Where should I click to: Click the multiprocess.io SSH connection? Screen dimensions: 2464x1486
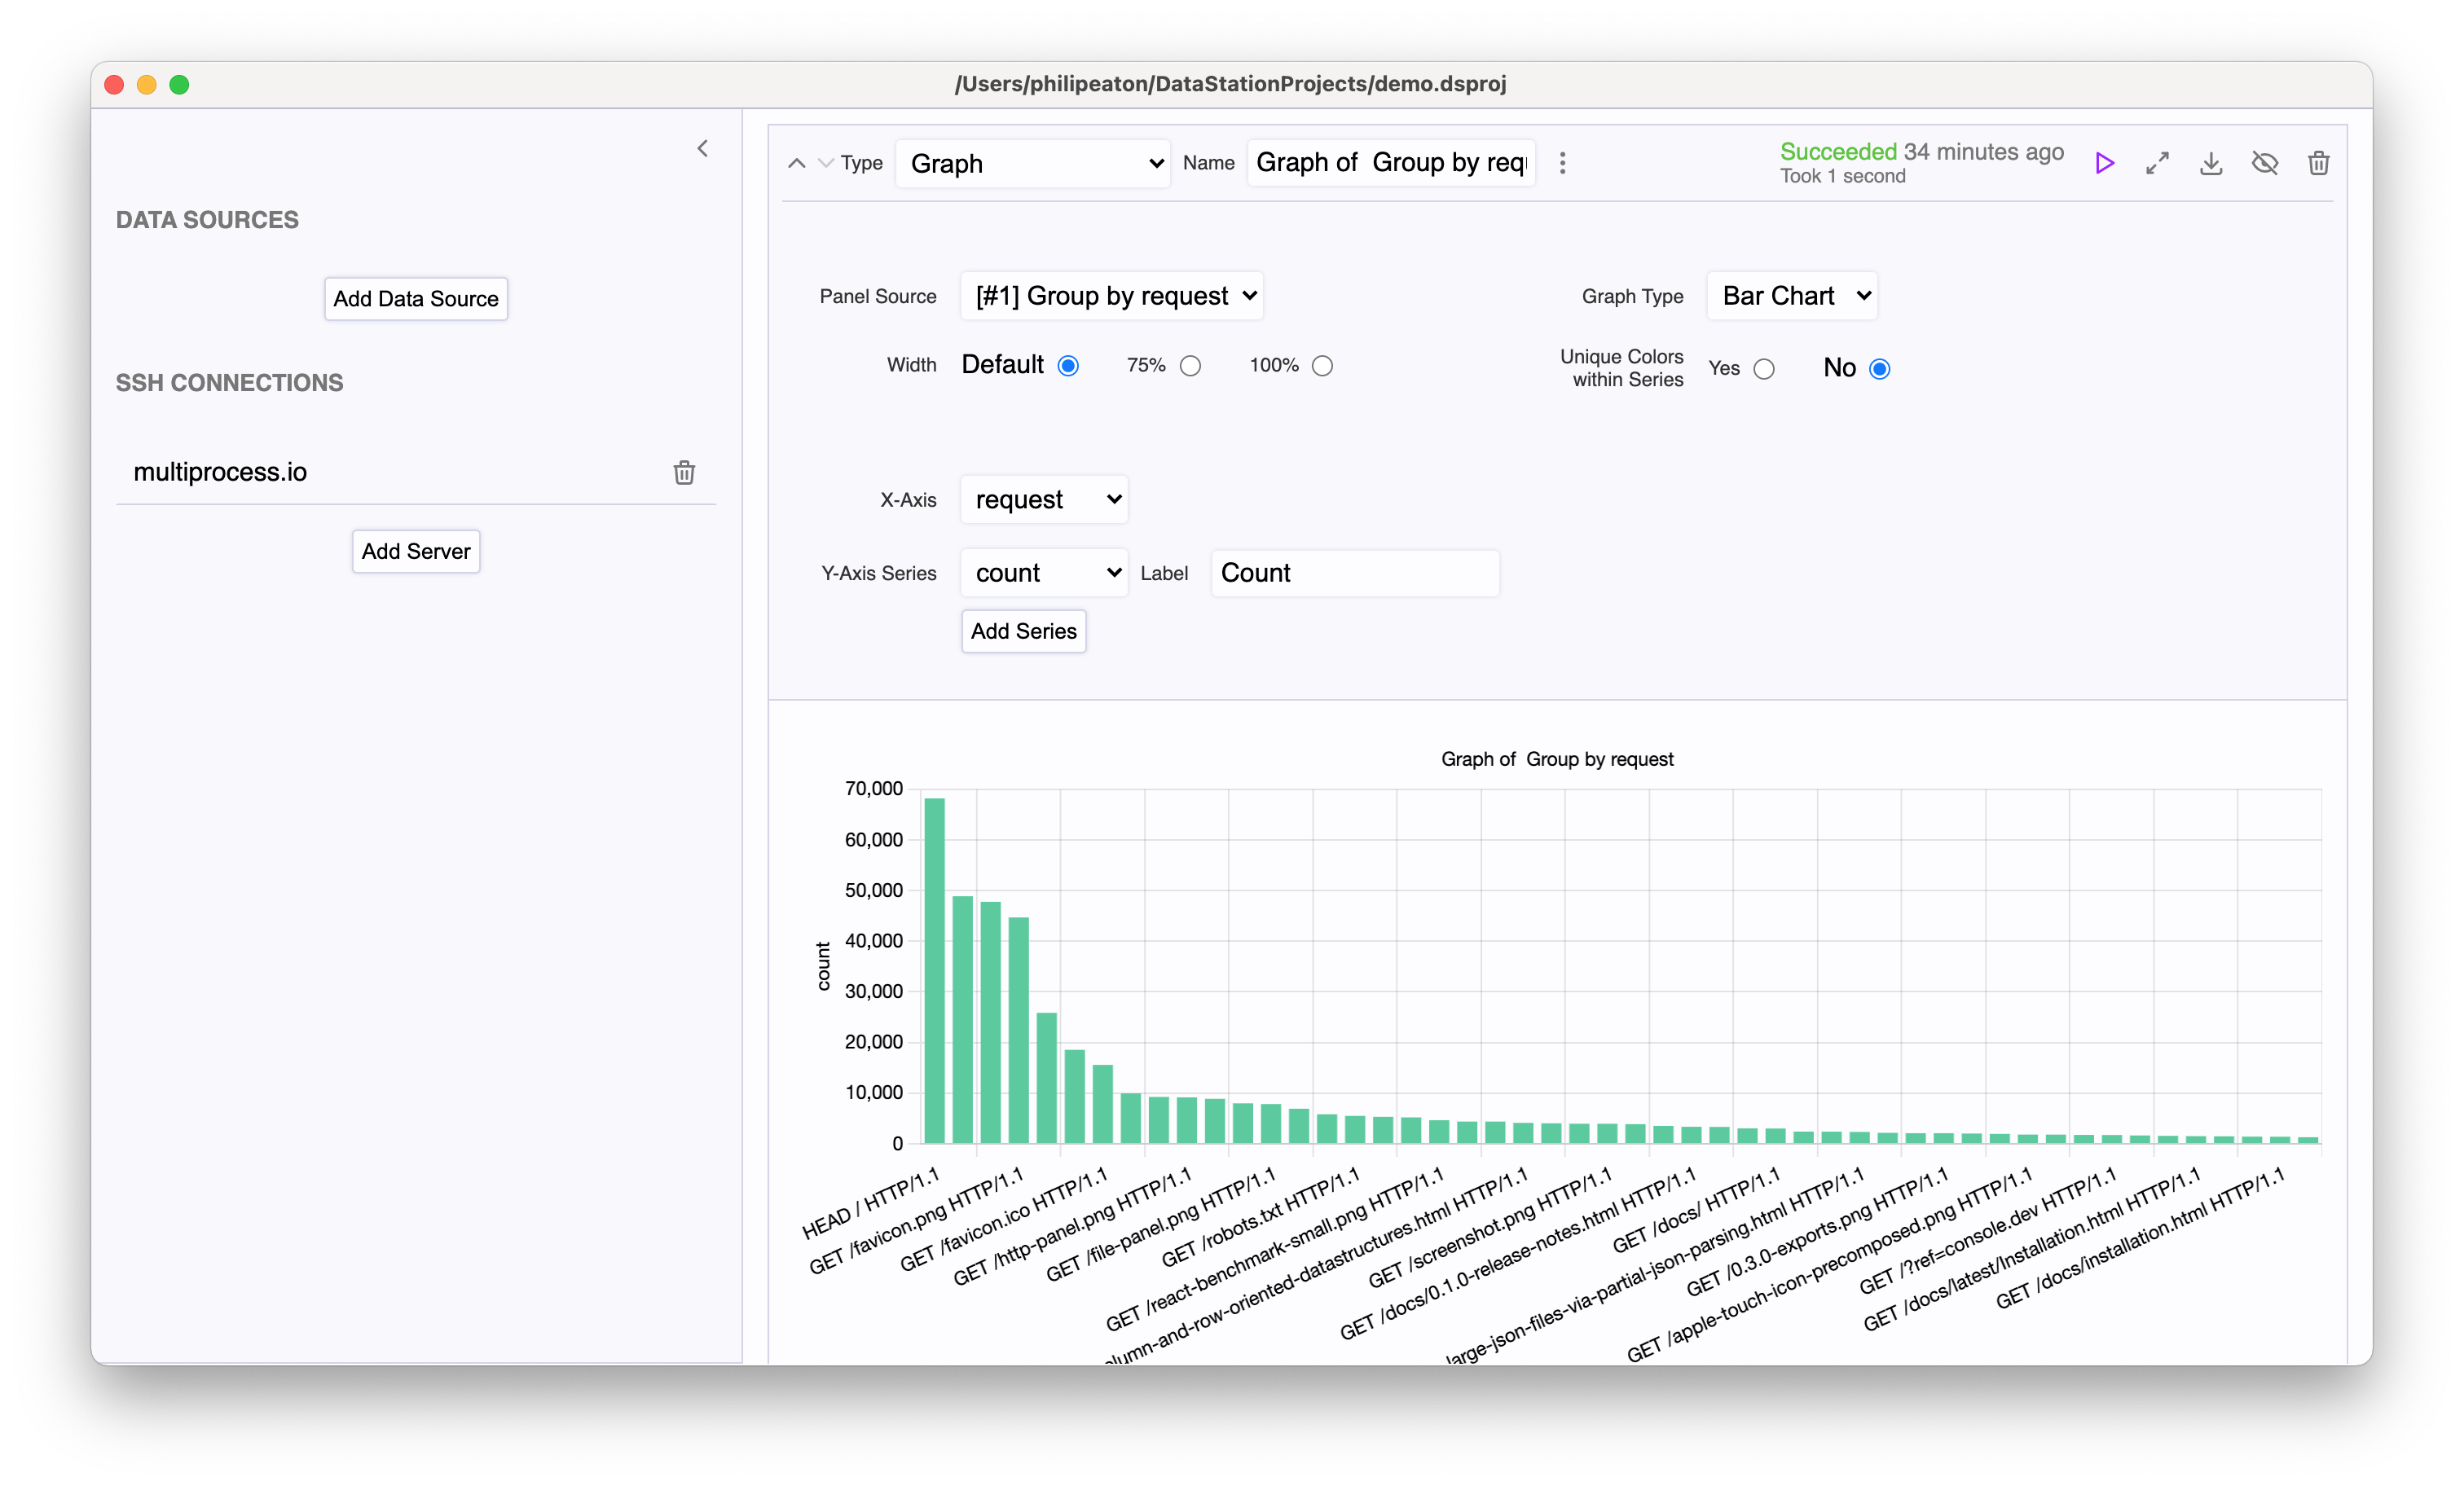(220, 472)
